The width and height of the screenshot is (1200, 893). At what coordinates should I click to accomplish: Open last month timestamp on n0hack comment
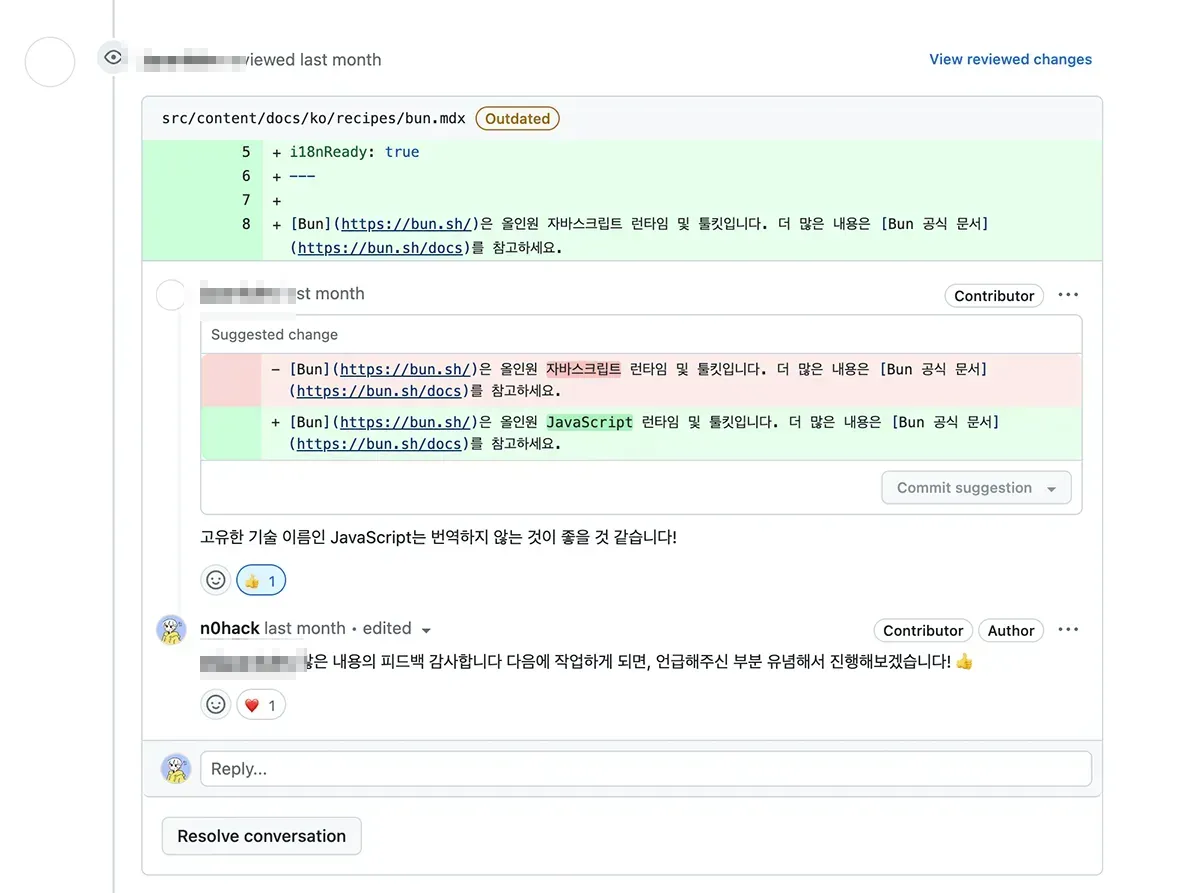[305, 628]
